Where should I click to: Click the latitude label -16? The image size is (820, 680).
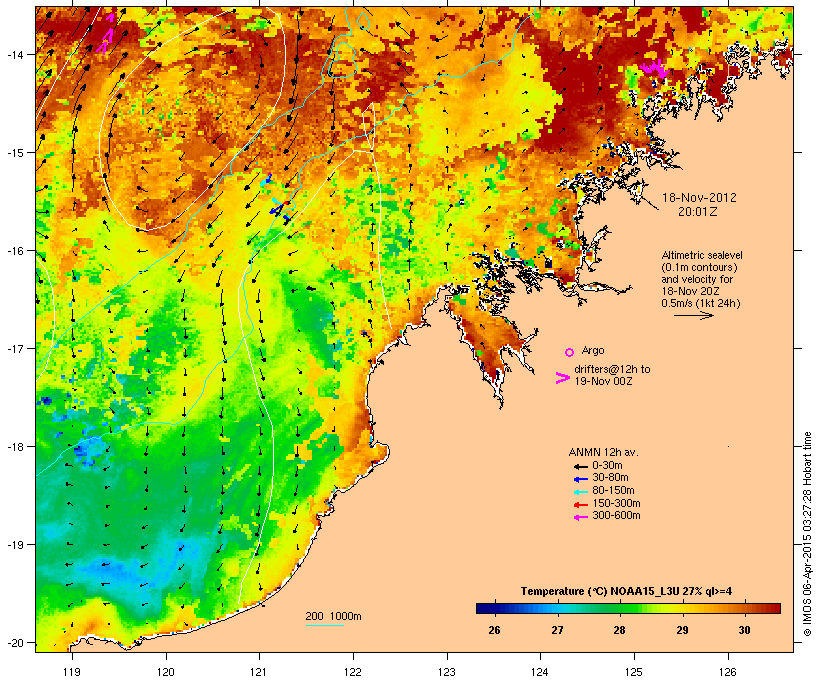(15, 251)
